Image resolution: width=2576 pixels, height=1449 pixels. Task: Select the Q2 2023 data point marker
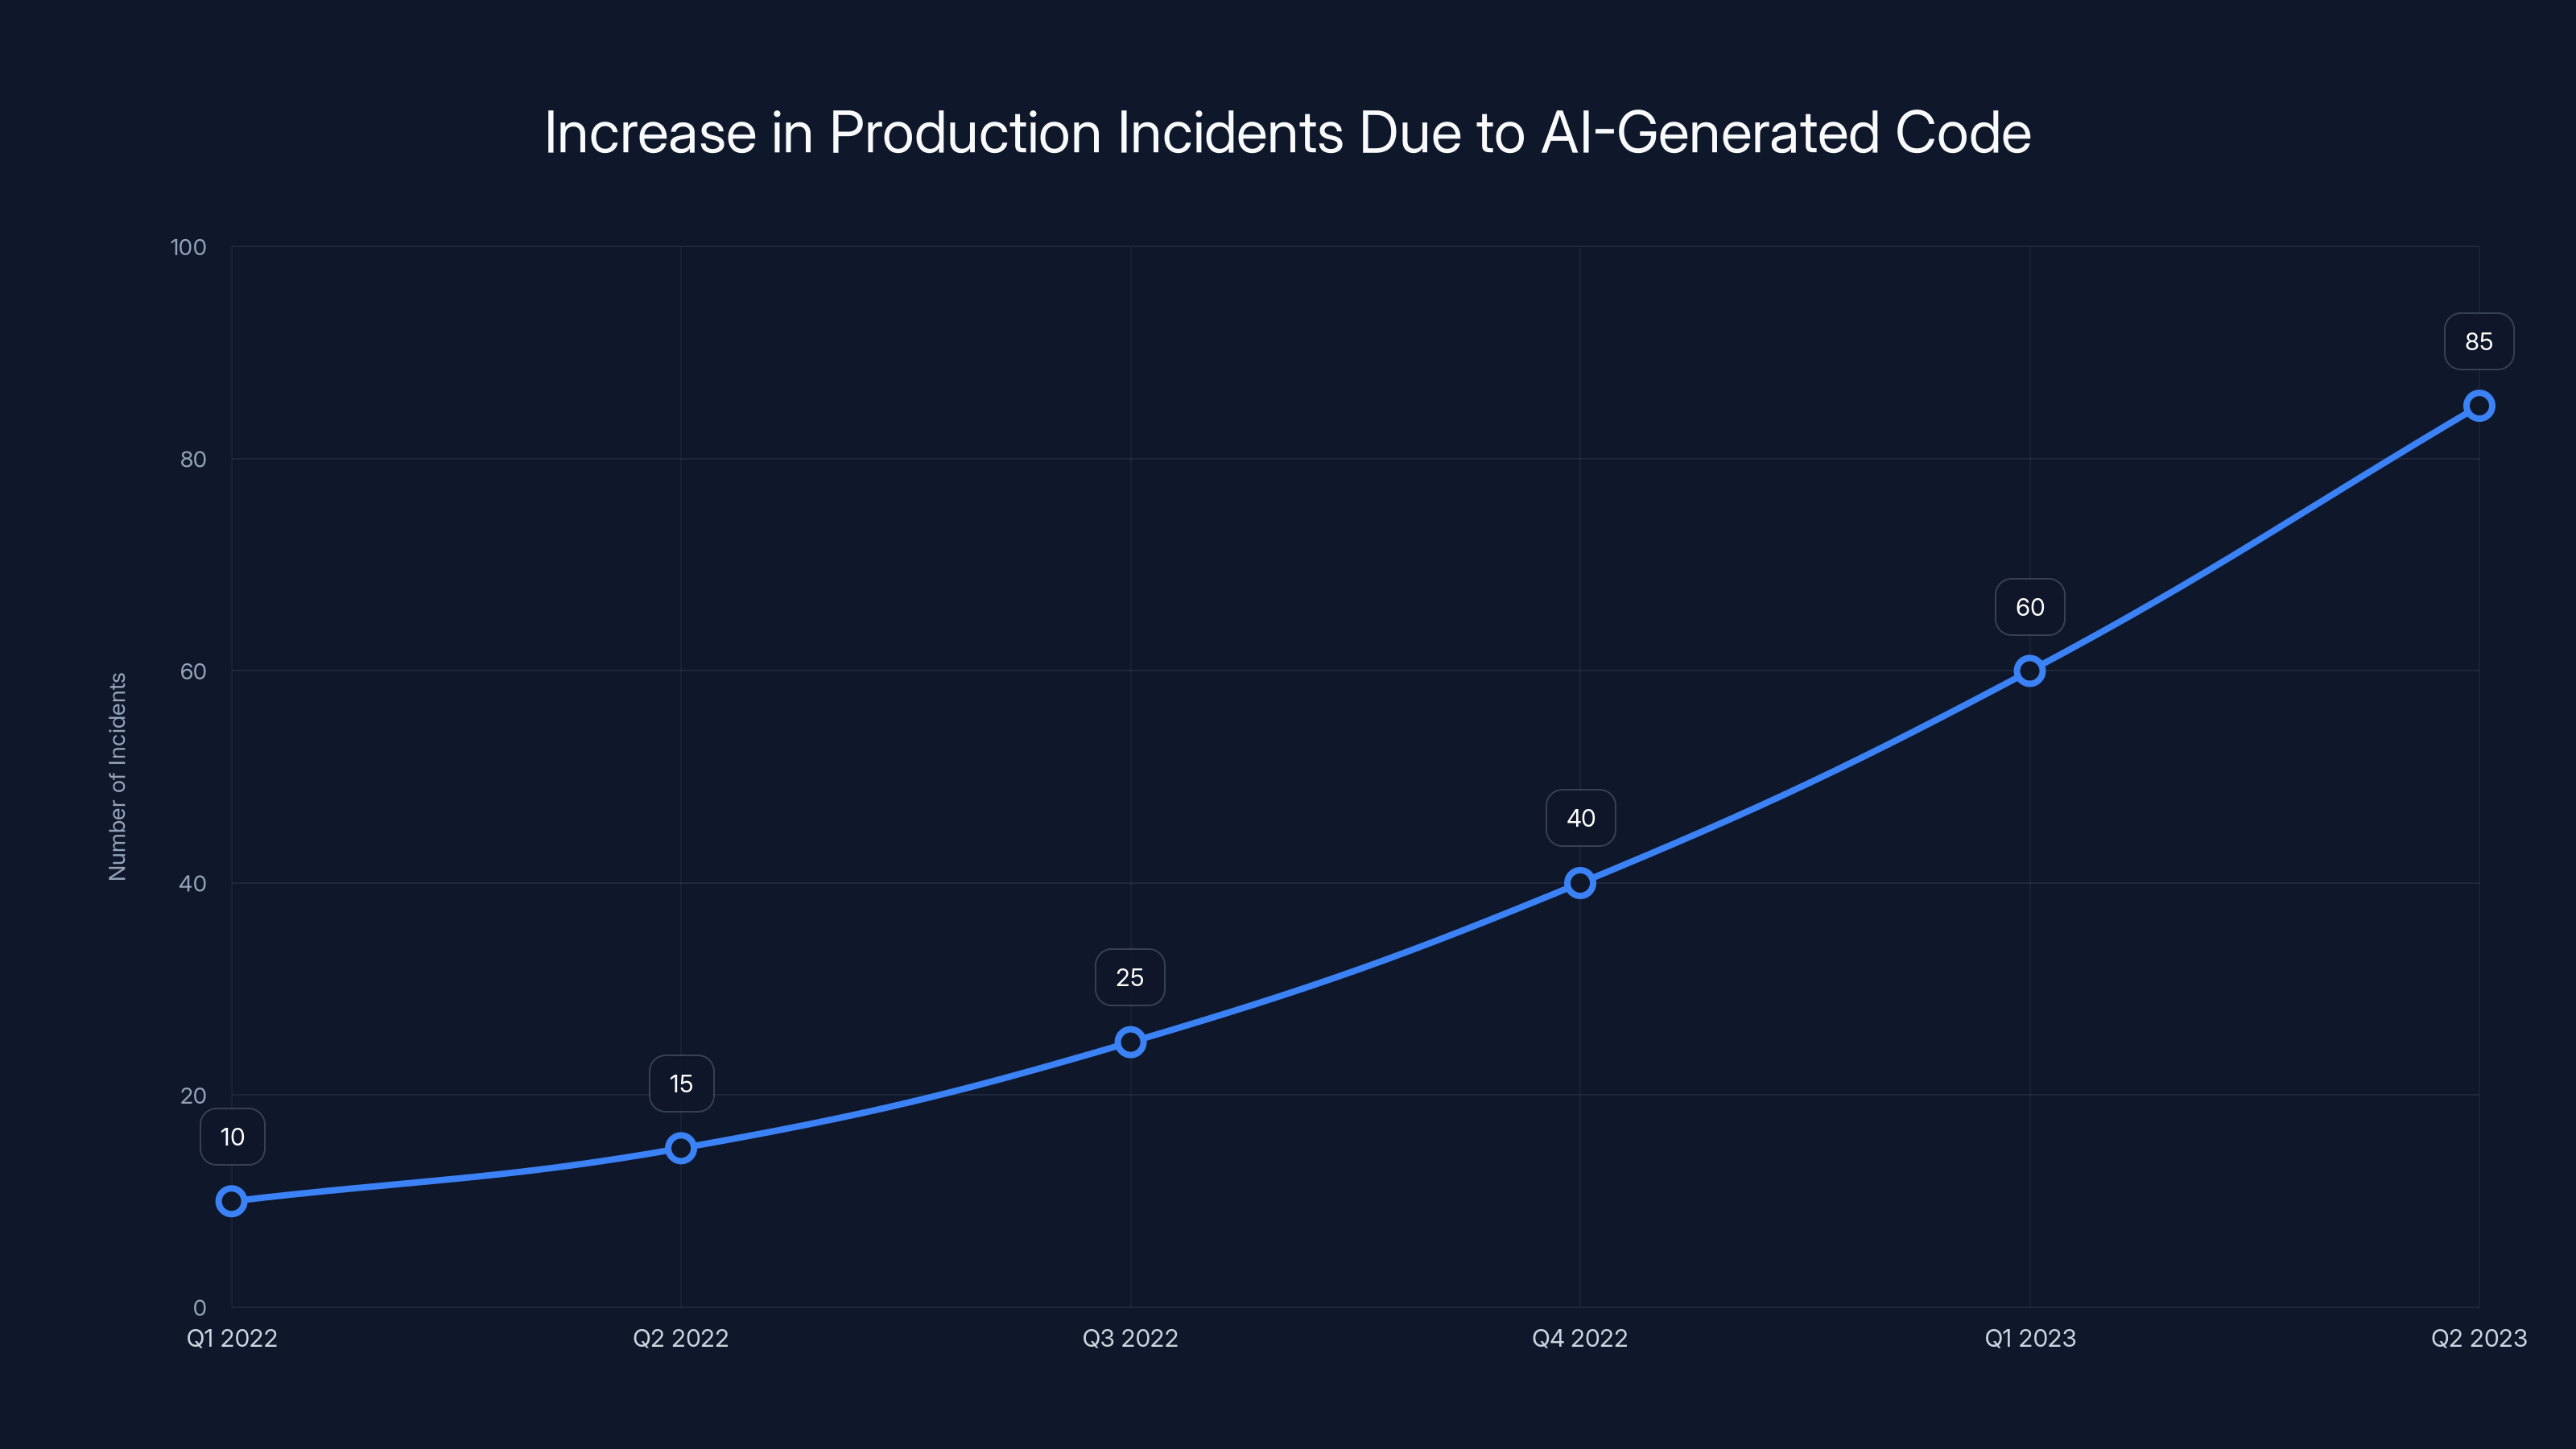2479,406
